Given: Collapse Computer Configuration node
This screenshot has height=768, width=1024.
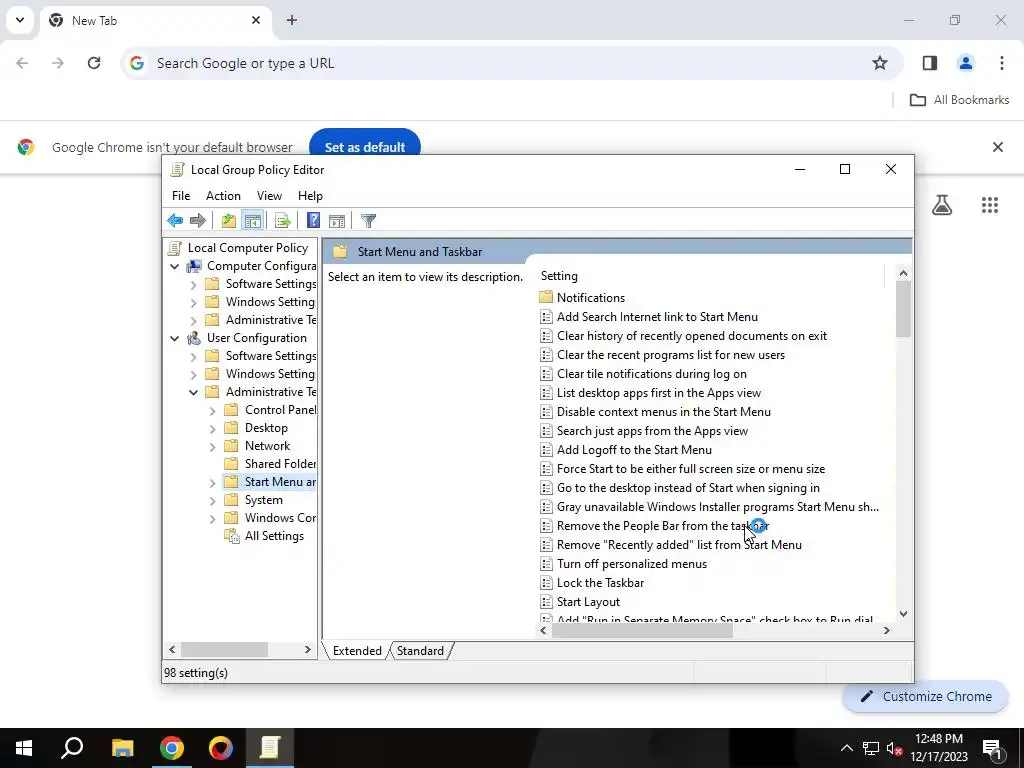Looking at the screenshot, I should [174, 266].
